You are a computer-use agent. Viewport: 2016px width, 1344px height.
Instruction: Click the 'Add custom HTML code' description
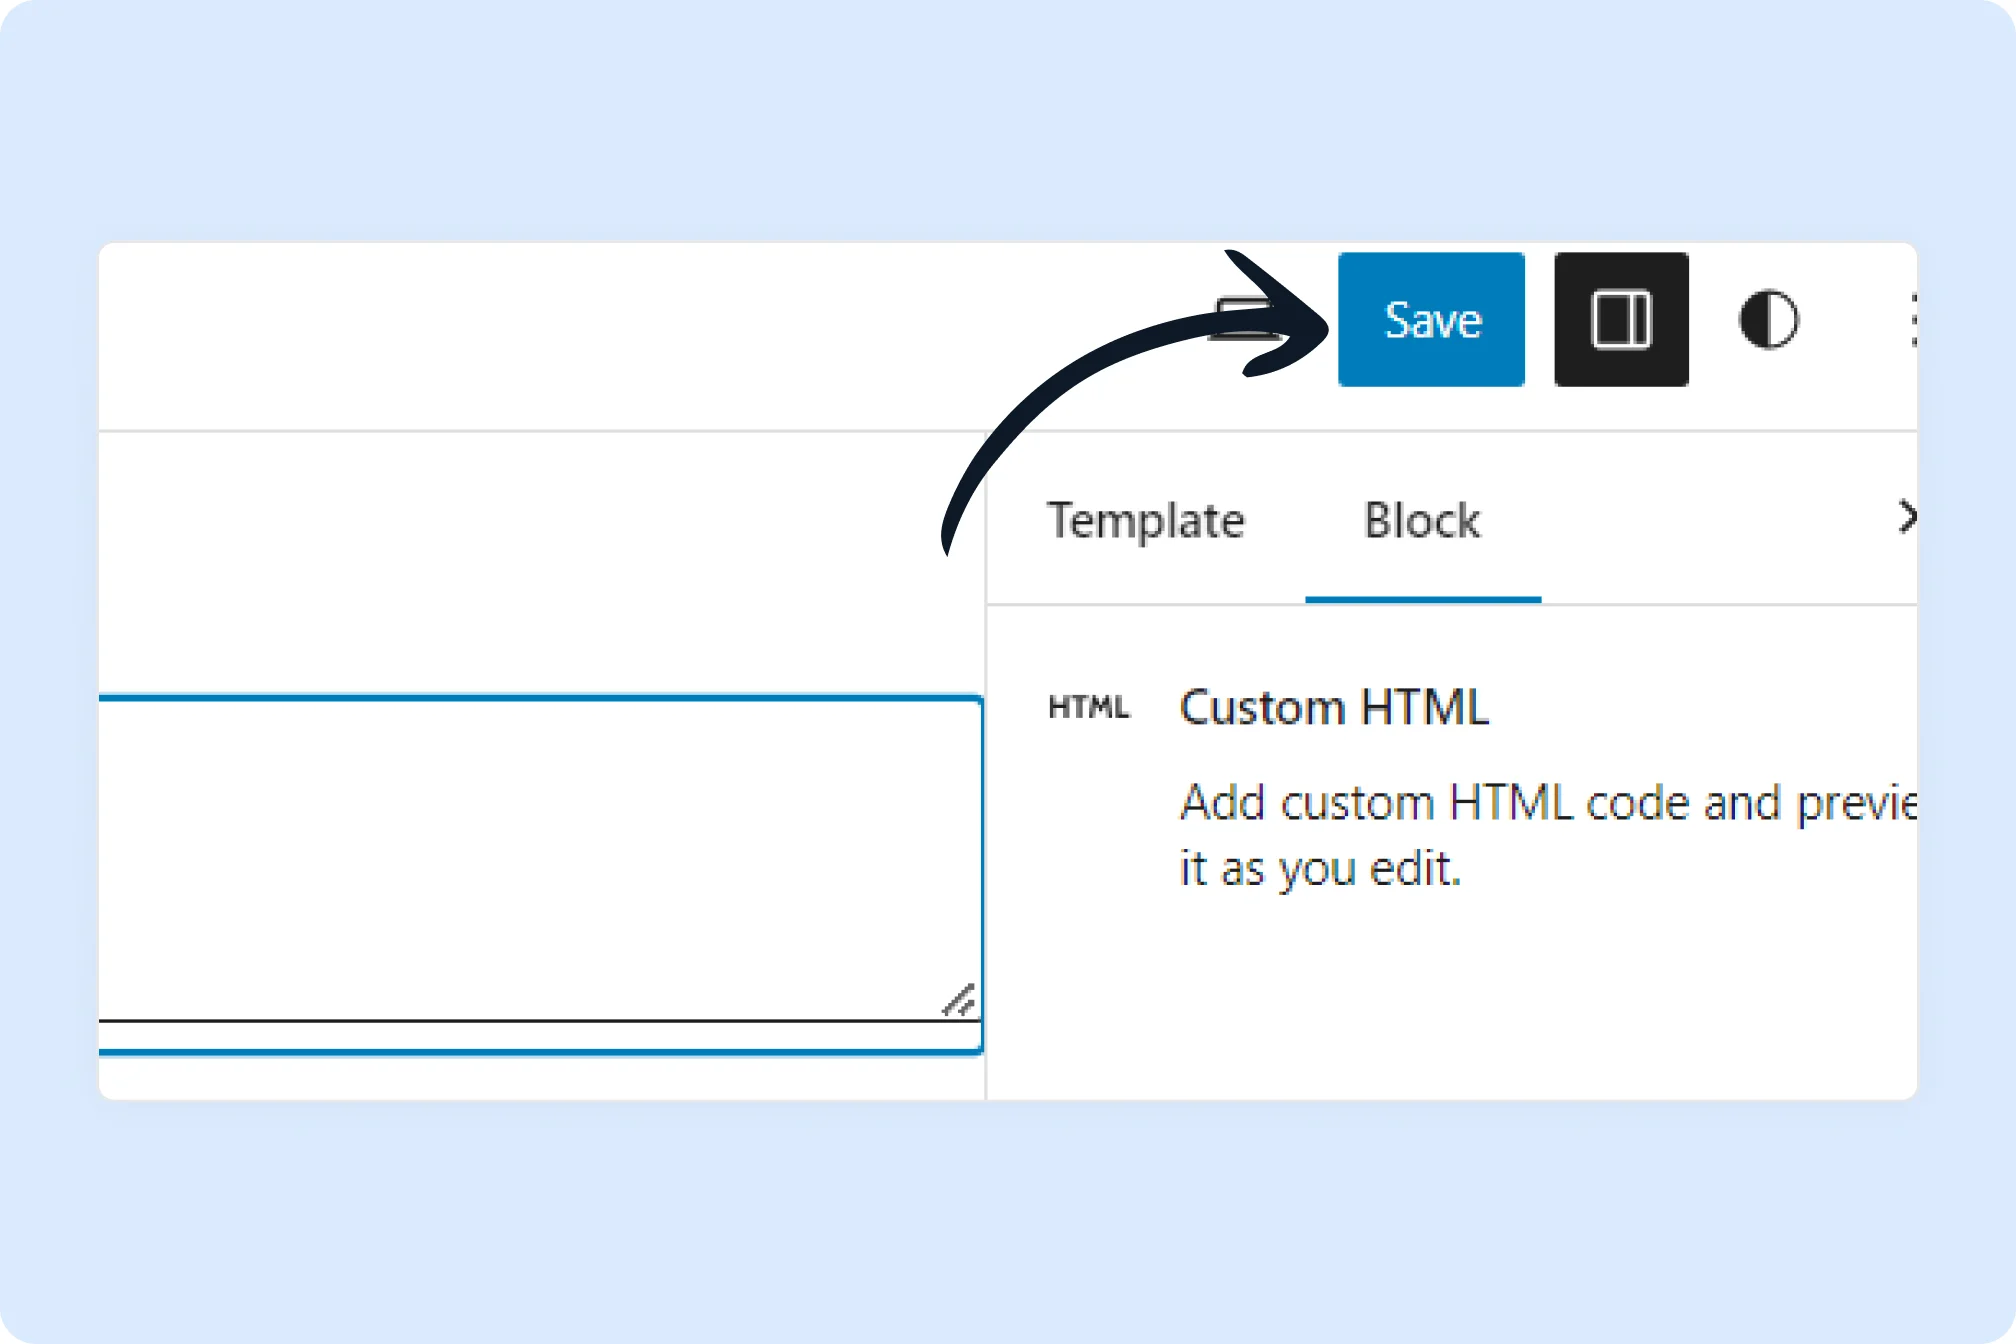click(x=1548, y=836)
